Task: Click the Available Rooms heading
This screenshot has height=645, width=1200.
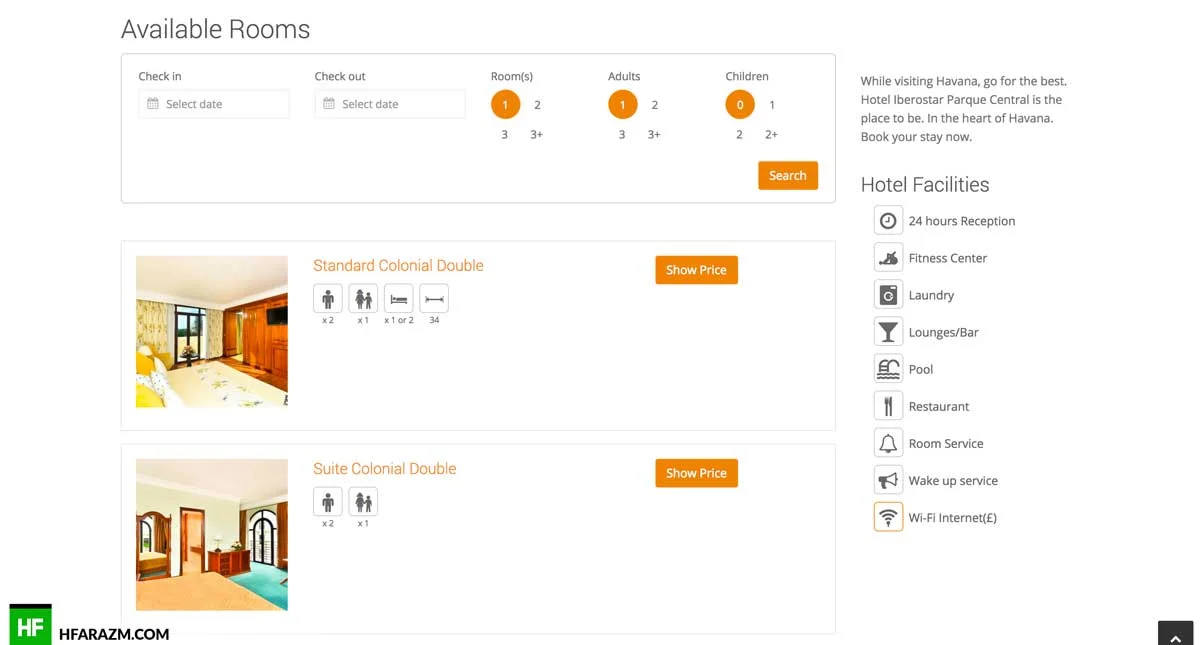Action: (x=215, y=29)
